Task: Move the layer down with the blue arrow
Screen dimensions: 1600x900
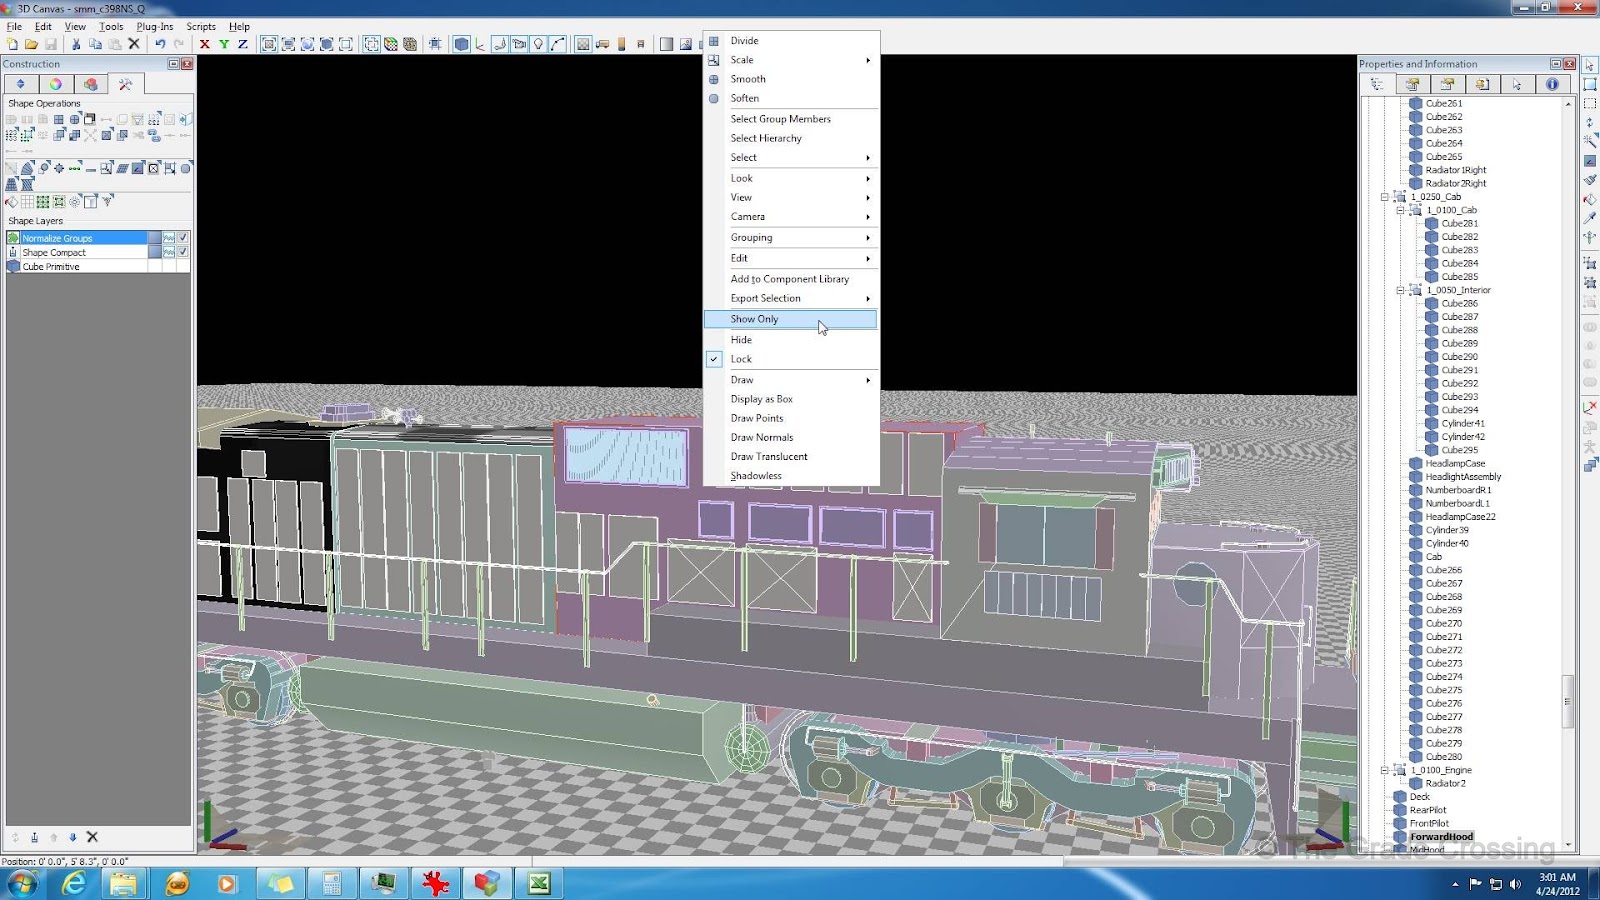Action: click(x=72, y=837)
